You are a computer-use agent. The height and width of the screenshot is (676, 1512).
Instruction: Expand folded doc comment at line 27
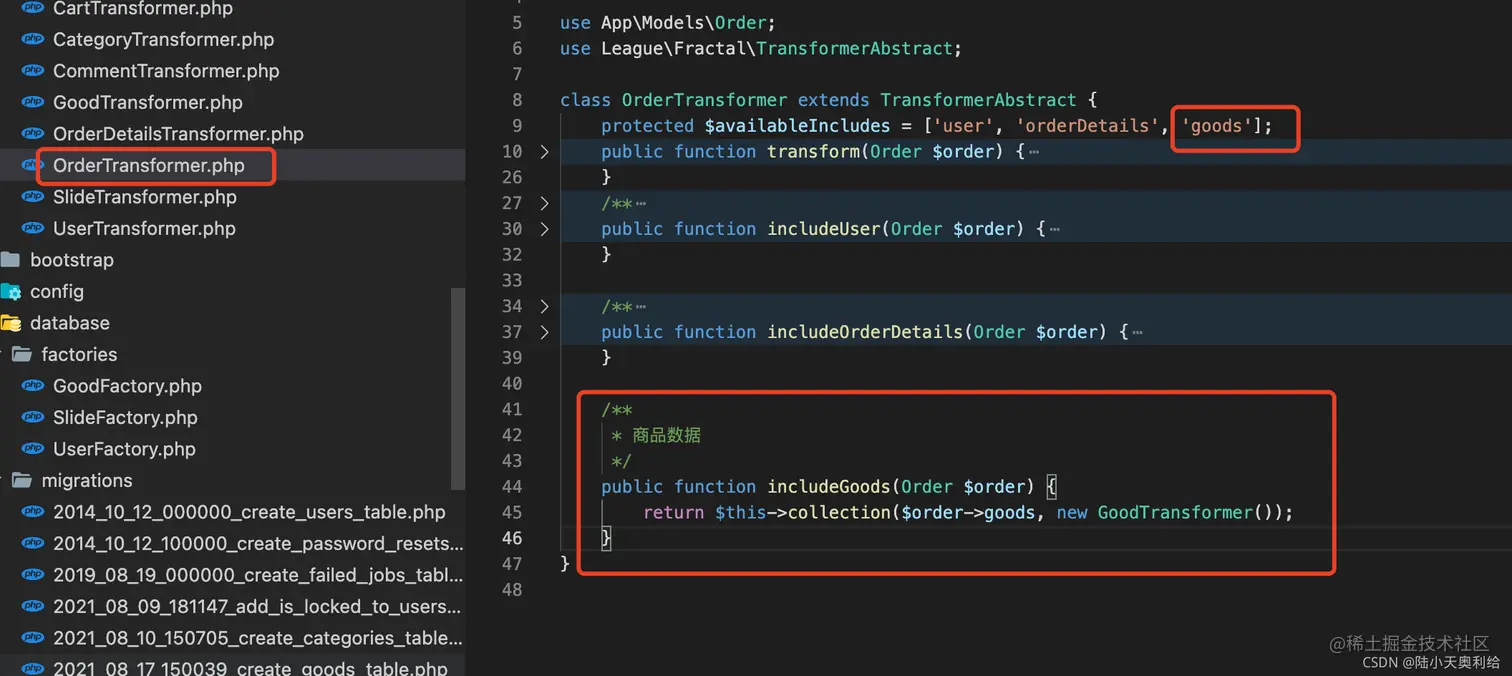click(x=544, y=203)
